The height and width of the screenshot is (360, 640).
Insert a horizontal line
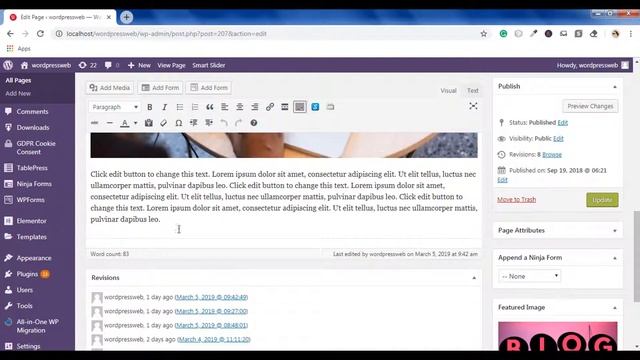(109, 123)
